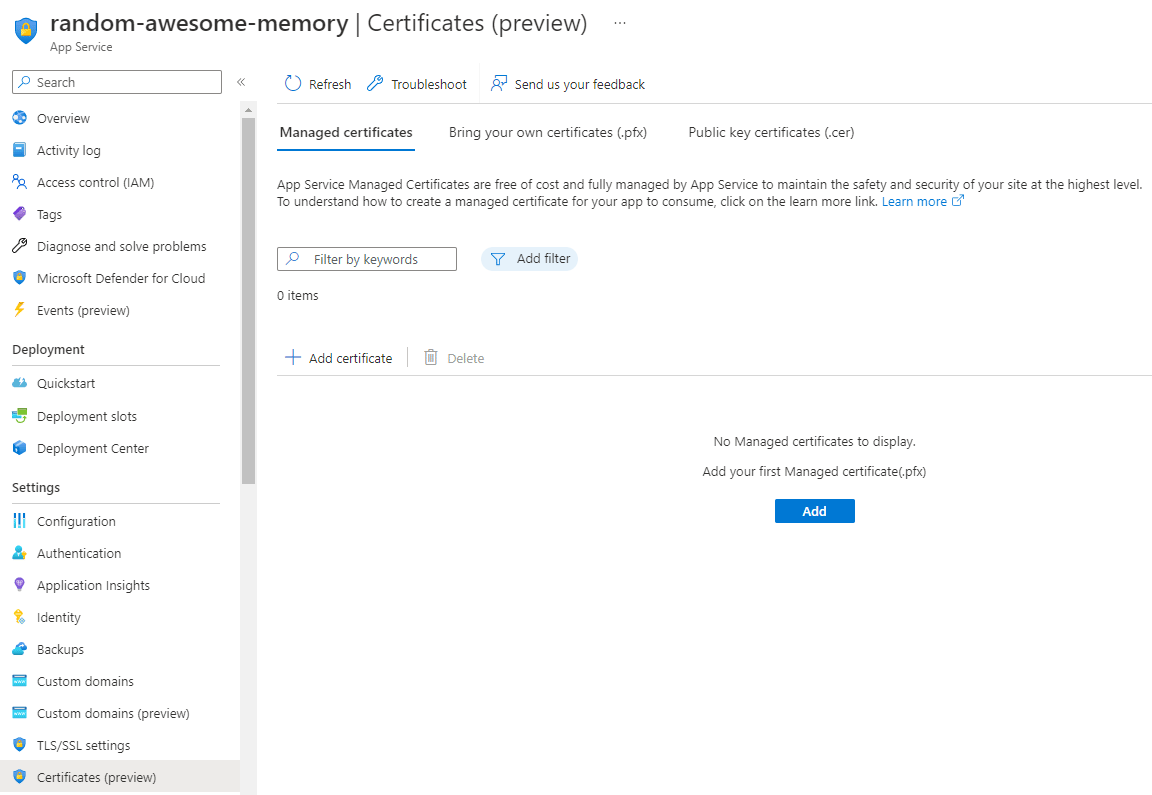
Task: Click the Learn more link
Action: (x=914, y=201)
